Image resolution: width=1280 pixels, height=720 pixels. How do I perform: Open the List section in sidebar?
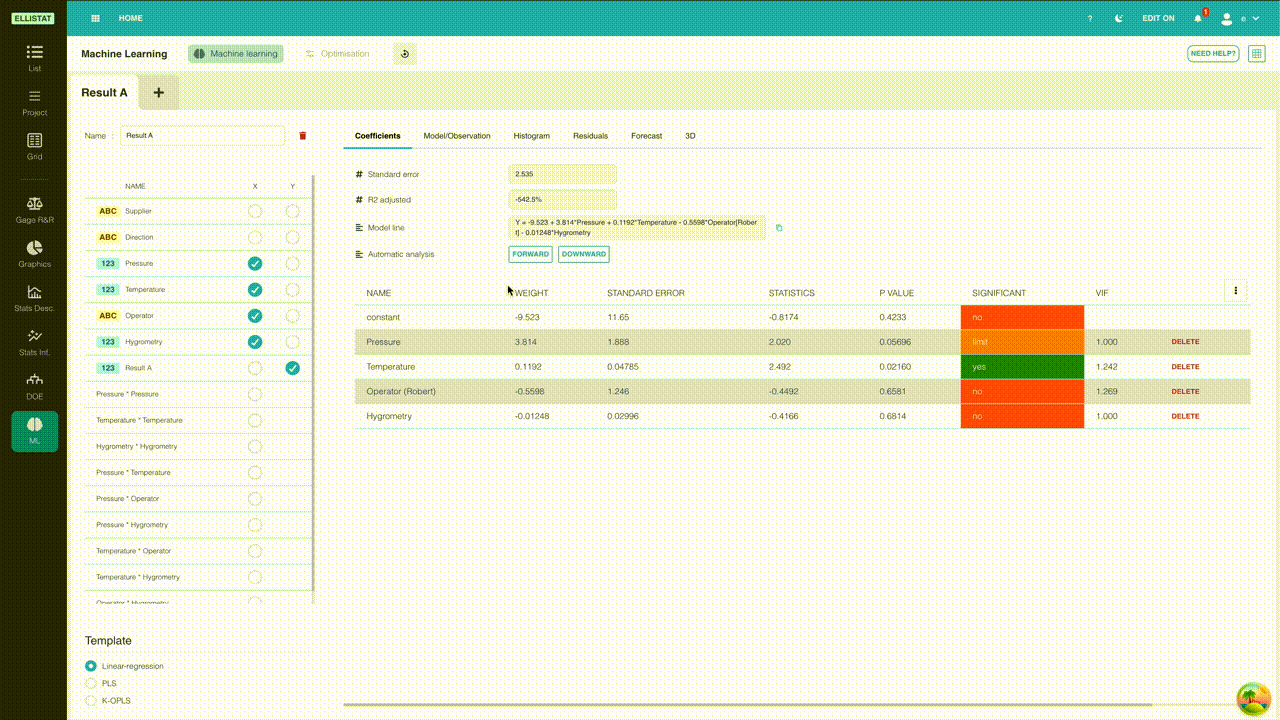[34, 58]
